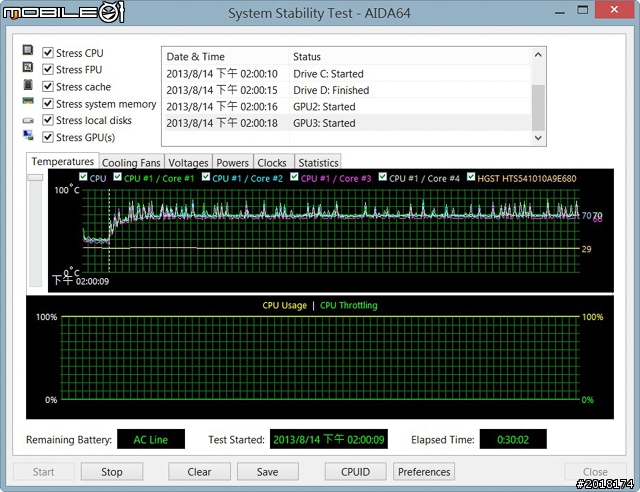Switch to the Clocks tab
Screen dimensions: 640x492
click(272, 163)
